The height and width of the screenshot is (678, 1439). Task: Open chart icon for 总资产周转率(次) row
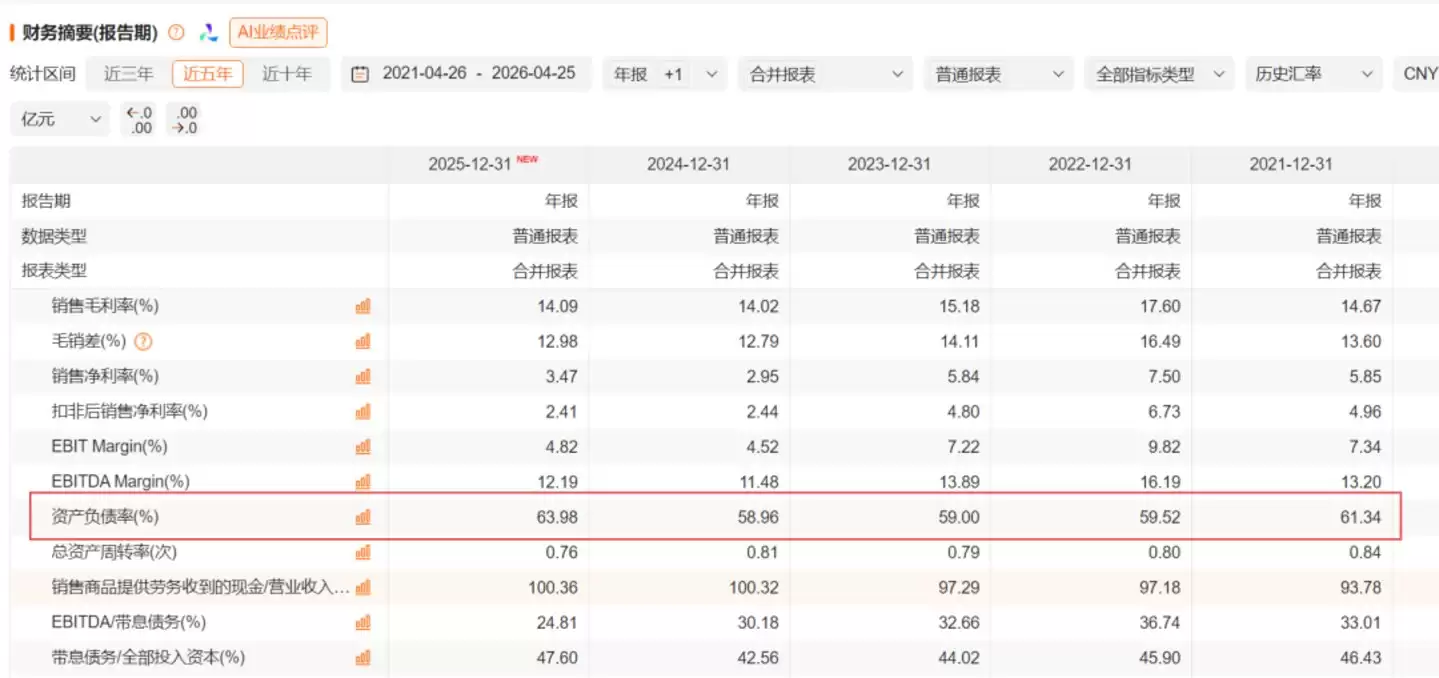click(363, 552)
